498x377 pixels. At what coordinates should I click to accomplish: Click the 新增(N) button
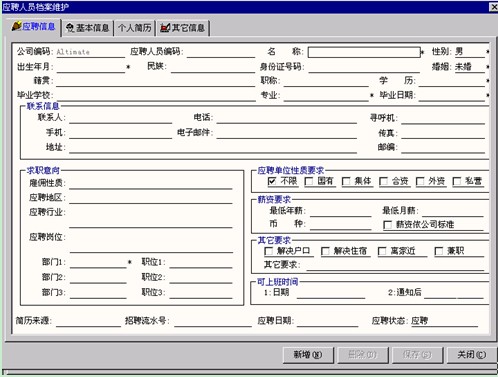(x=308, y=355)
